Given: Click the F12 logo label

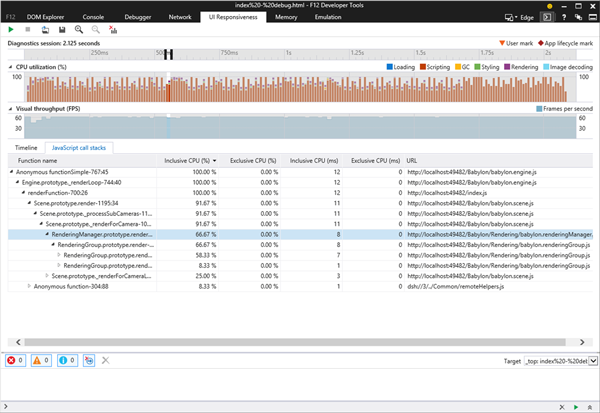Looking at the screenshot, I should 10,17.
